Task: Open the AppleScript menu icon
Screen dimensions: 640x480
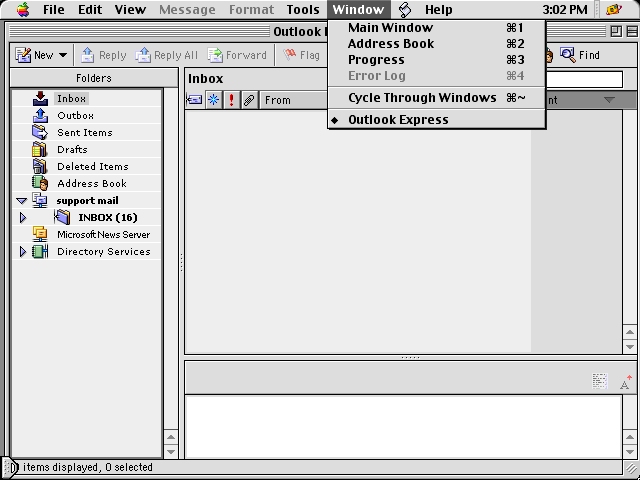Action: (405, 9)
